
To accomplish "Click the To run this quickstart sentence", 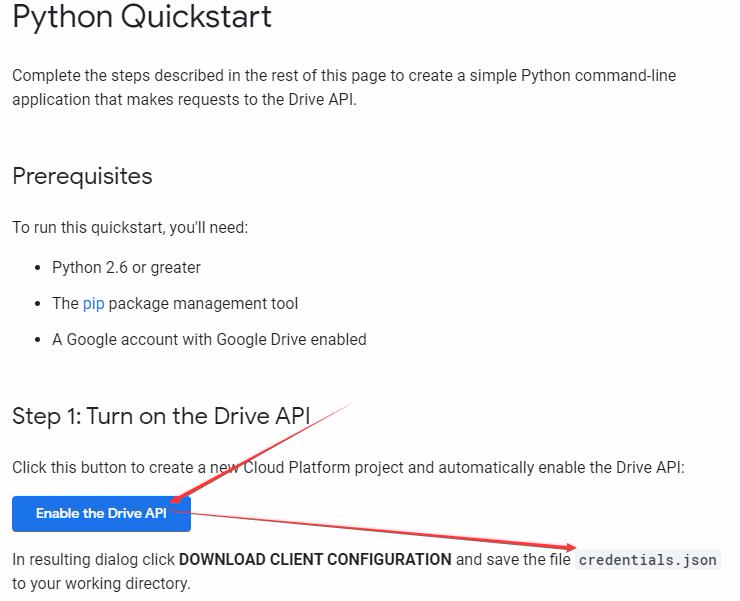I will coord(130,227).
